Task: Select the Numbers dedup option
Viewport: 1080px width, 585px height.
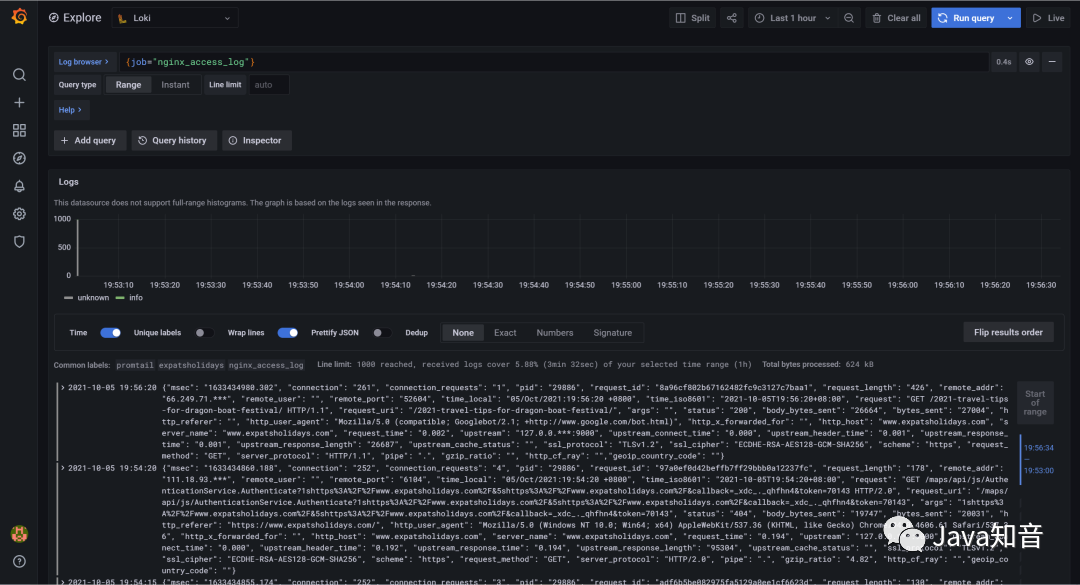Action: (x=554, y=333)
